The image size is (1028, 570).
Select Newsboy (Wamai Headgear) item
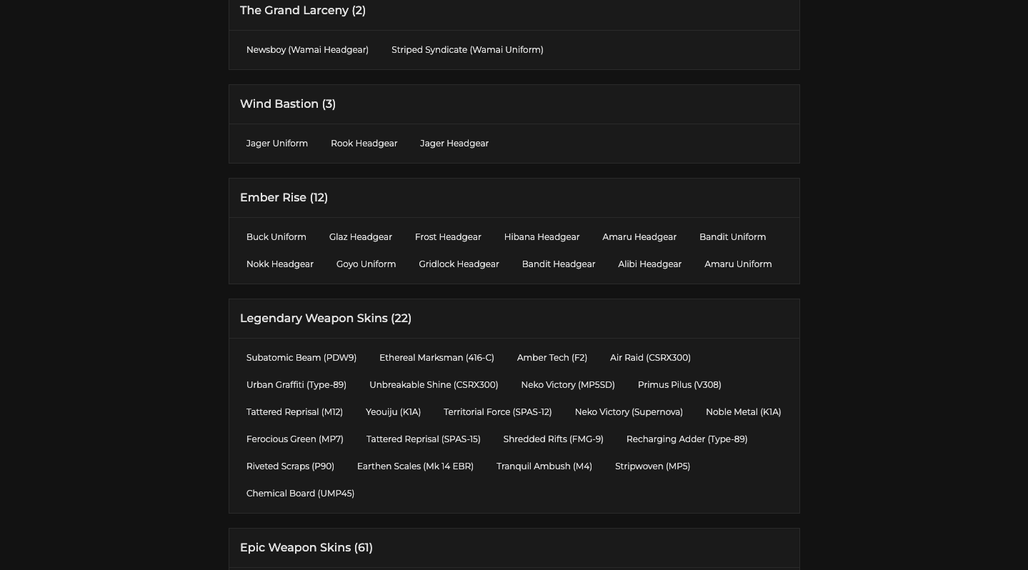[307, 50]
